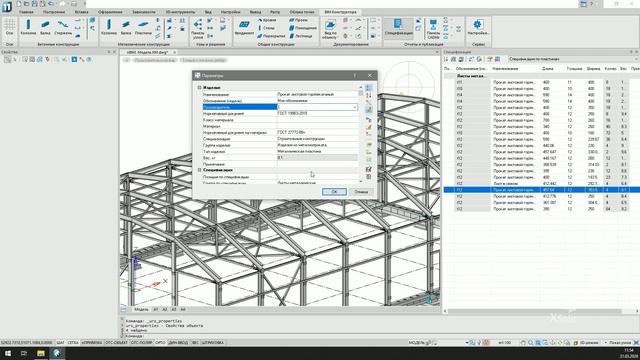Select the Фундамент tool

[x=244, y=27]
